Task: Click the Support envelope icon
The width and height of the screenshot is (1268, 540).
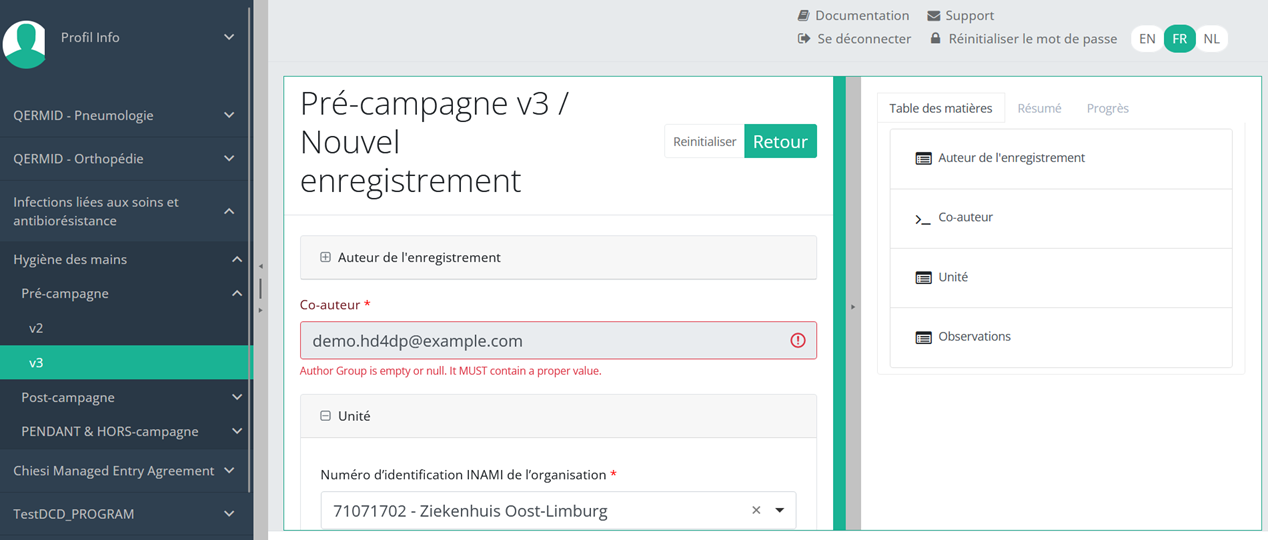Action: [933, 16]
